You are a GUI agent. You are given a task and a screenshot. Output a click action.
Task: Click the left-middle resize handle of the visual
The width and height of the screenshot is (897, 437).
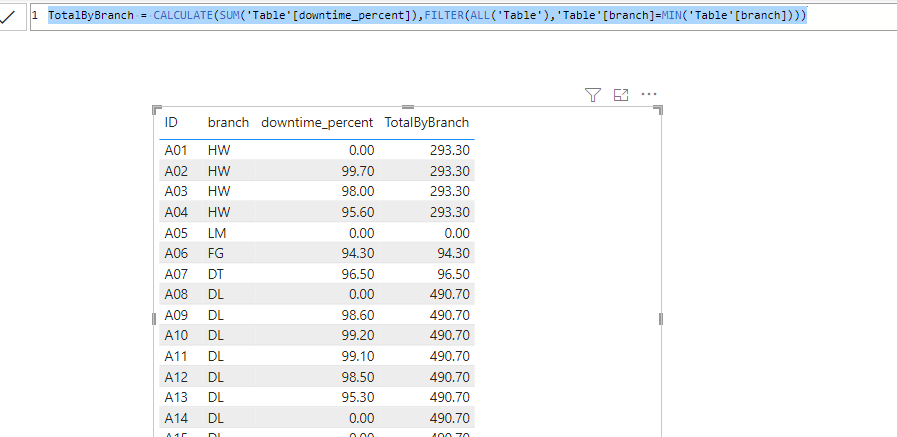pos(154,319)
